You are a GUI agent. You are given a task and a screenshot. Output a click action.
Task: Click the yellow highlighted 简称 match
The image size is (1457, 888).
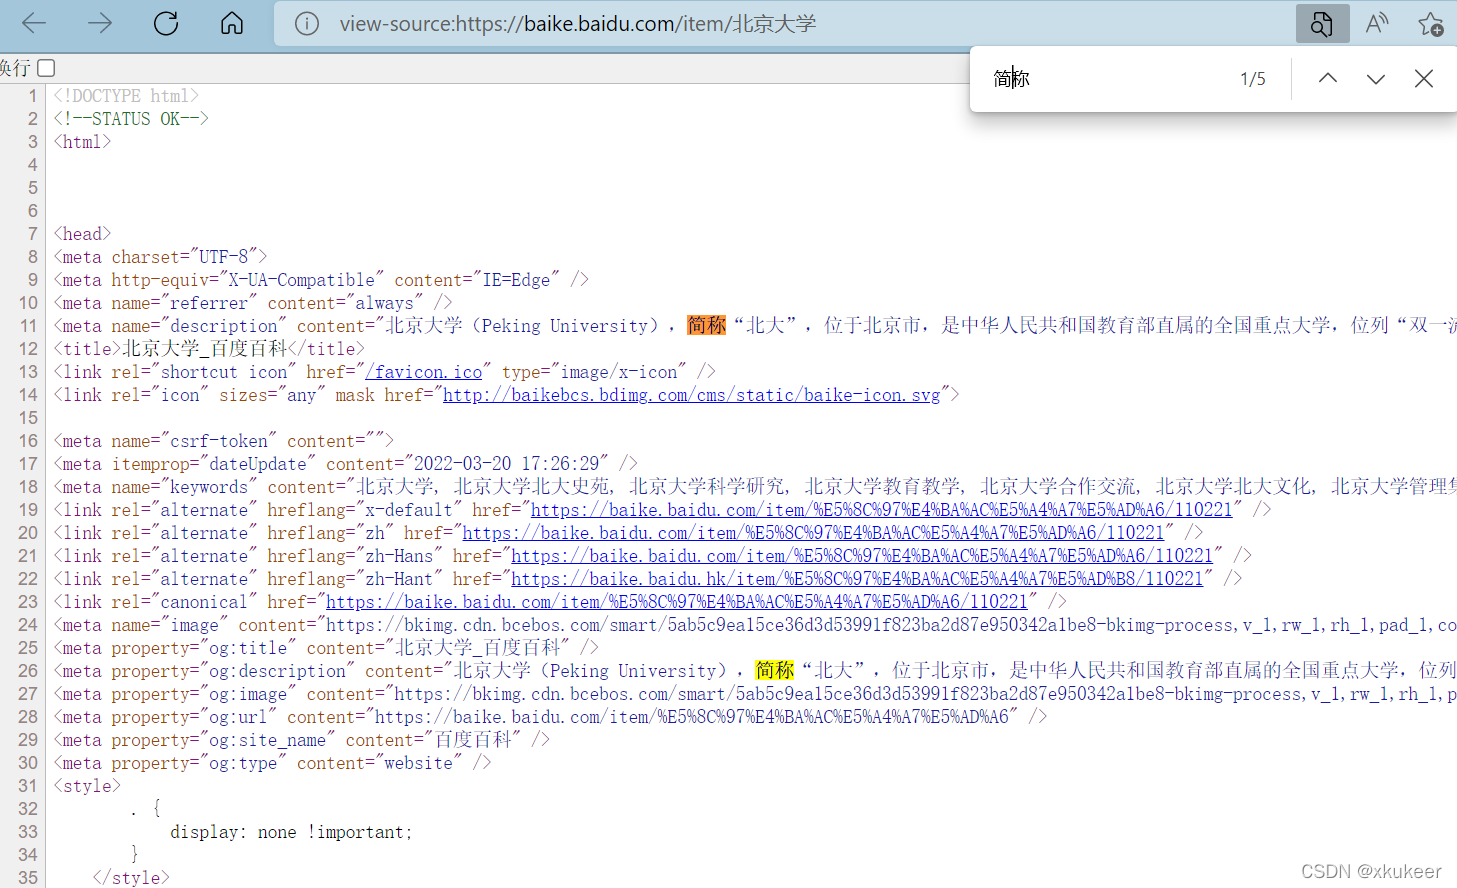point(775,670)
